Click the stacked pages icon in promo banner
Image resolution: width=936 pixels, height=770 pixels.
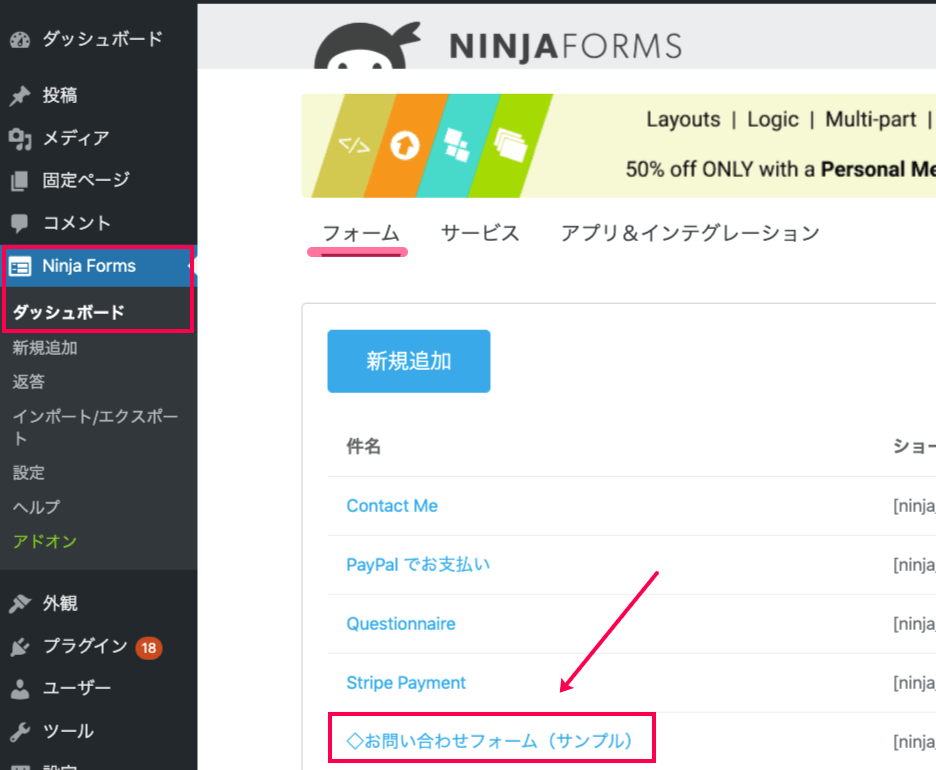click(510, 144)
